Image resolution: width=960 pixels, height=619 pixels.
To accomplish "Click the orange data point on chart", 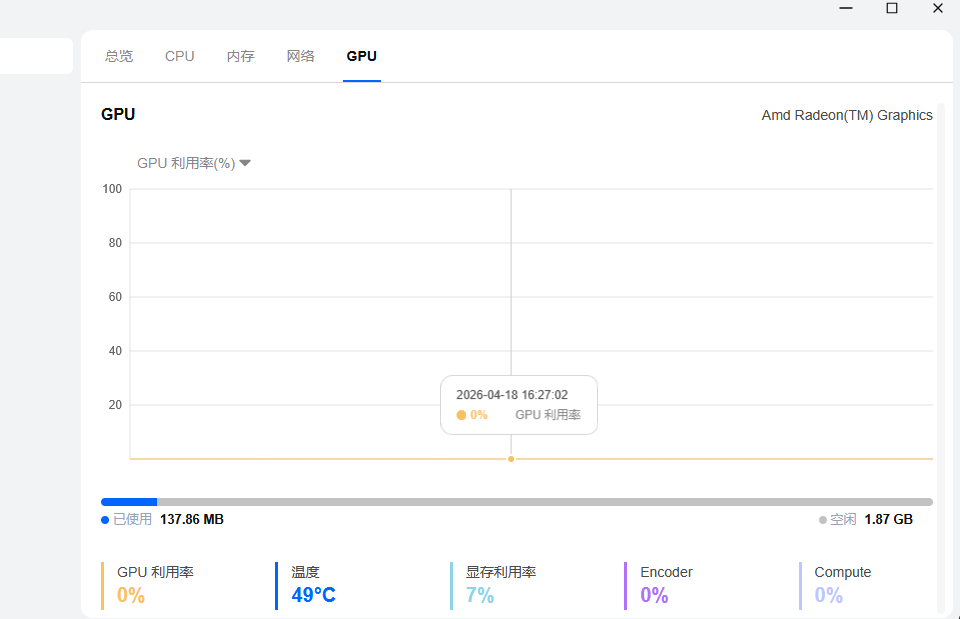I will [511, 459].
